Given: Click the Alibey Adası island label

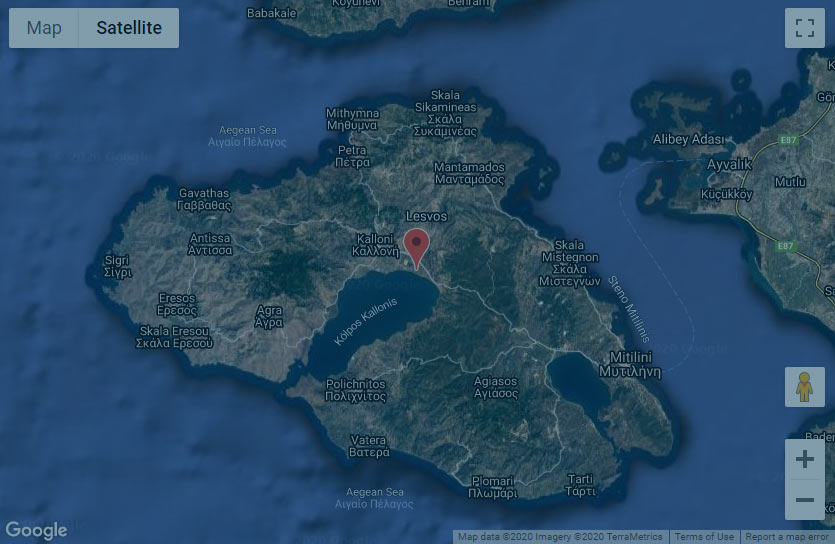Looking at the screenshot, I should click(688, 139).
